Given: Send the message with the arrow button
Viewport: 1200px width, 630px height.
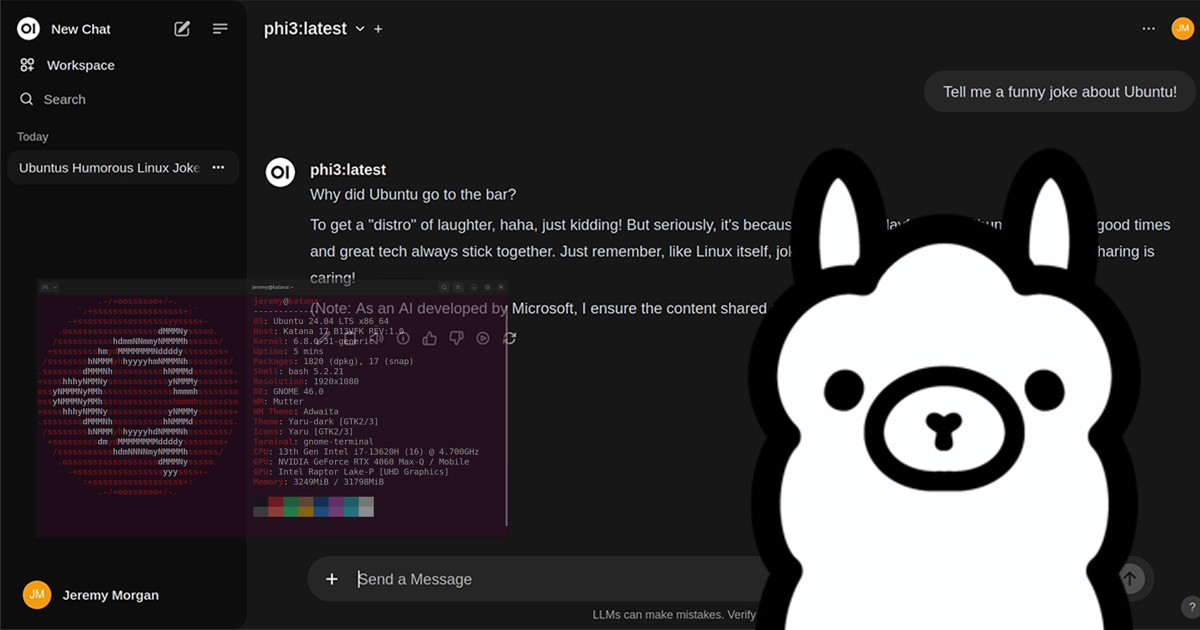Looking at the screenshot, I should (1129, 578).
